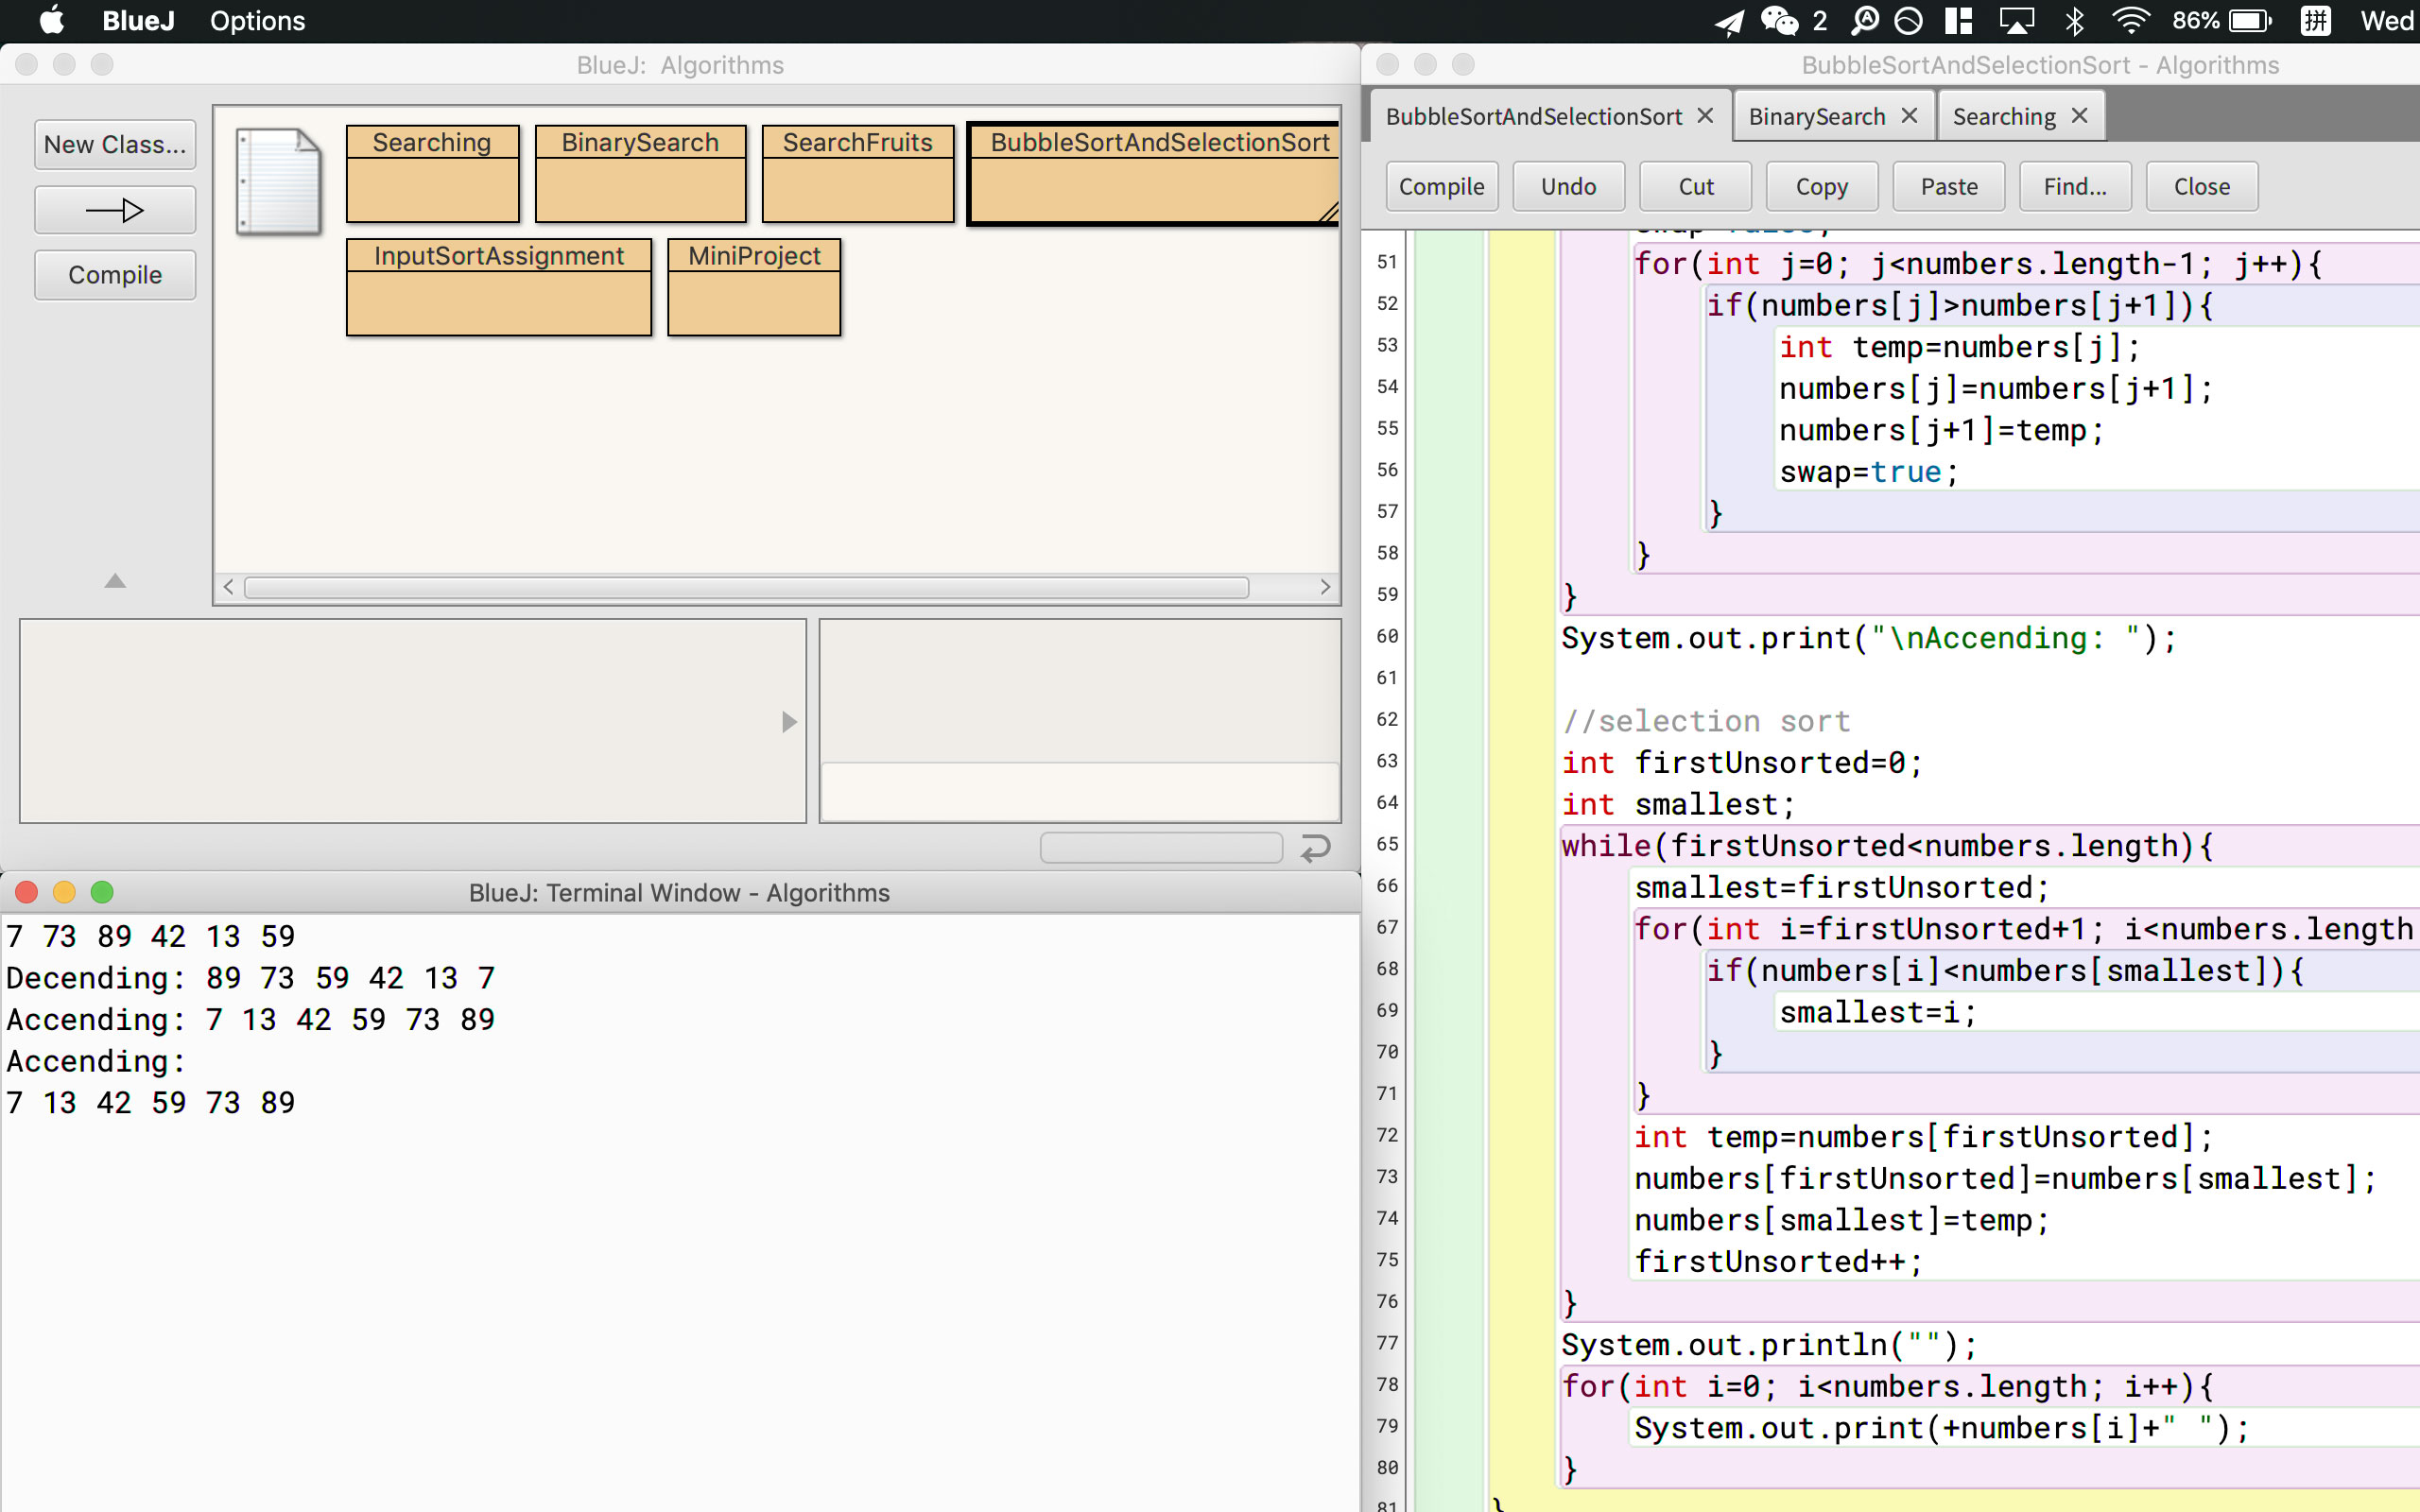The image size is (2420, 1512).
Task: Click the New Class... button
Action: [x=115, y=145]
